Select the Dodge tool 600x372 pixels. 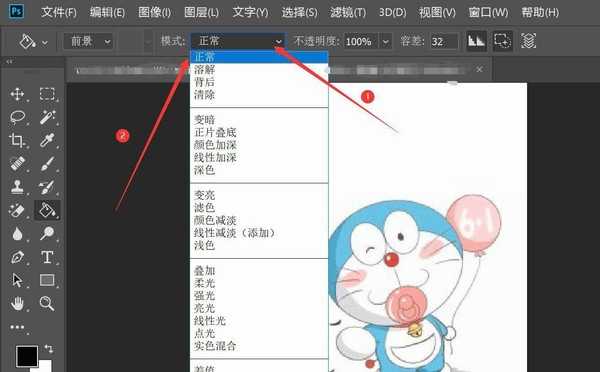47,233
